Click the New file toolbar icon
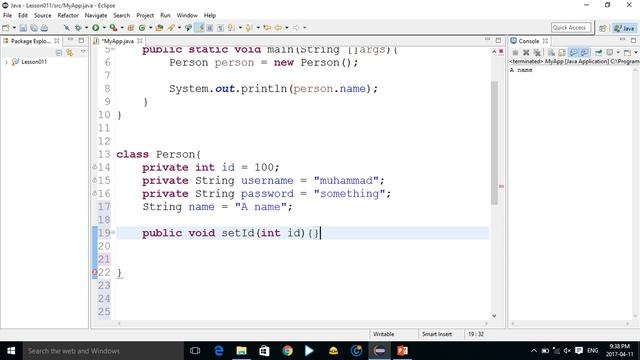The width and height of the screenshot is (640, 360). point(5,28)
